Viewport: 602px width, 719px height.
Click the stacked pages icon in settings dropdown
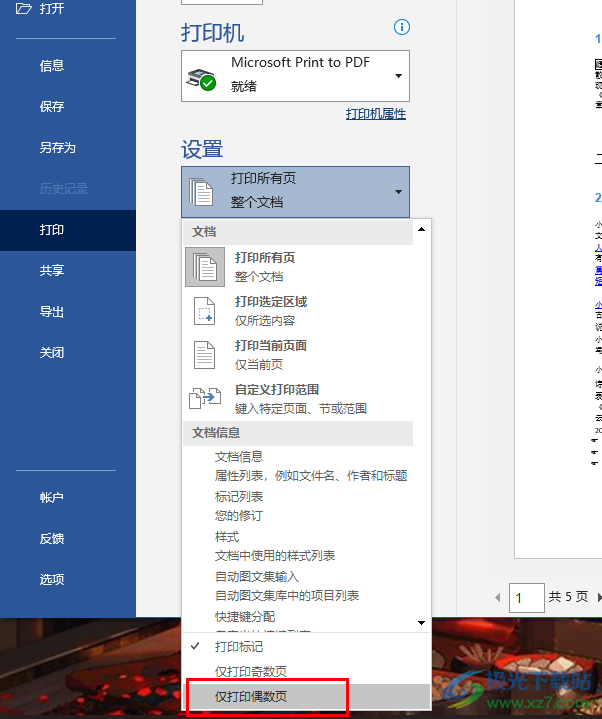(x=203, y=191)
